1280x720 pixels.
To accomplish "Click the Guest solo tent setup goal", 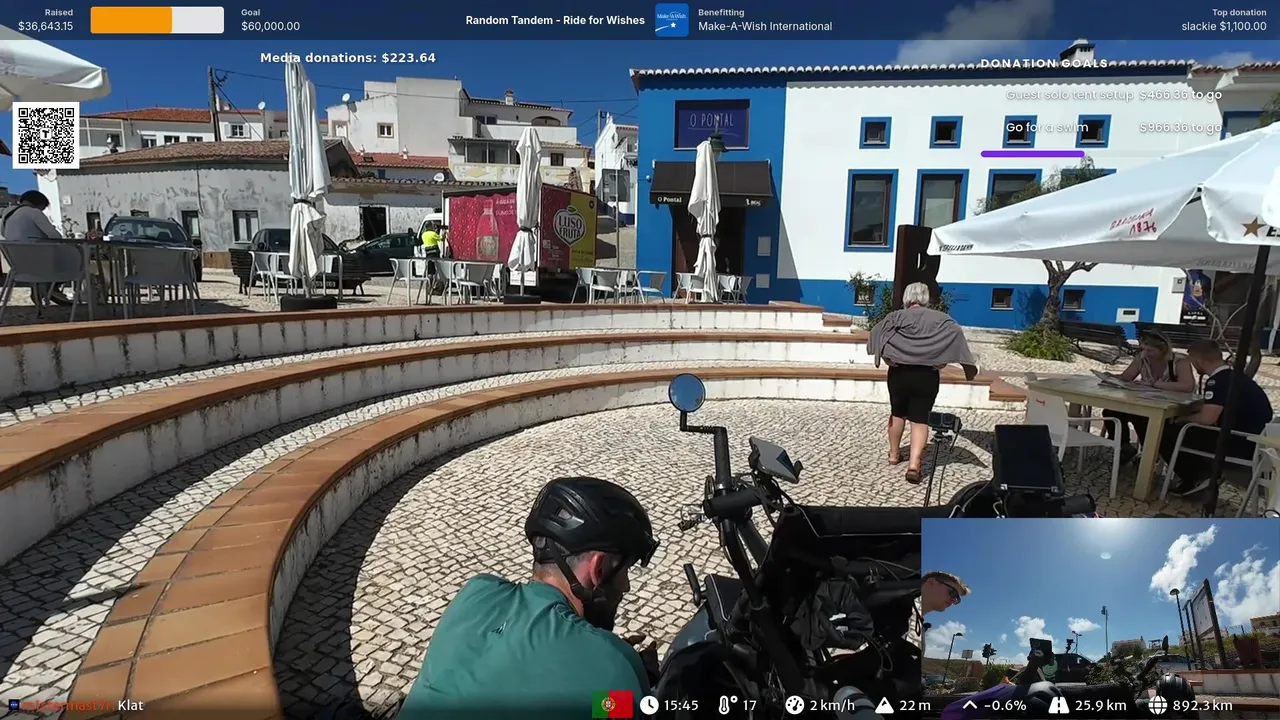I will (1069, 95).
